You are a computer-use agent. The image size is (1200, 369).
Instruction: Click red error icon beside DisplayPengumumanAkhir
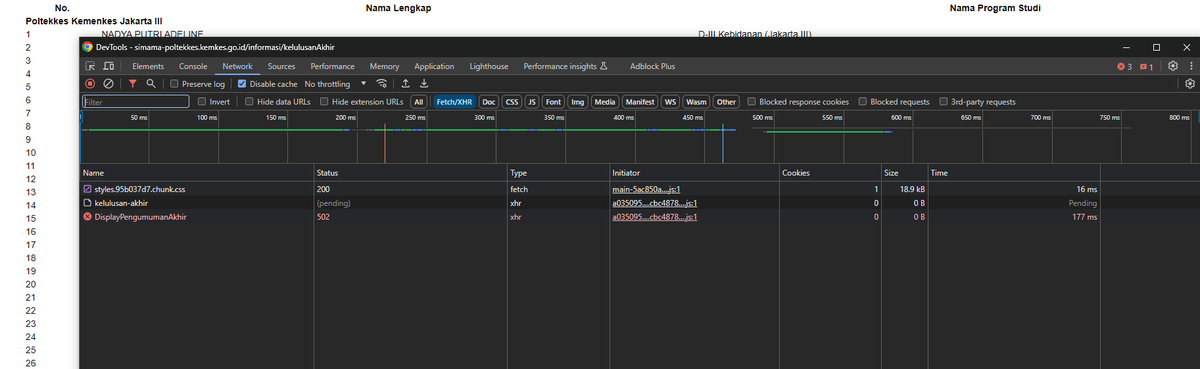(87, 216)
